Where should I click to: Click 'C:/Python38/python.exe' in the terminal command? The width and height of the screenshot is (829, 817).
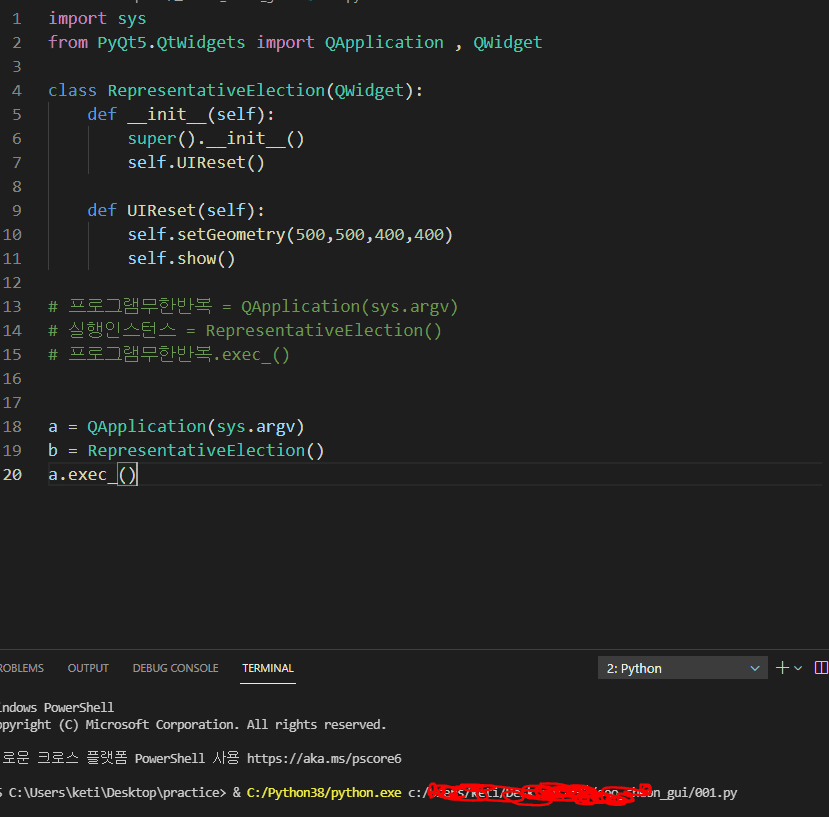coord(324,793)
